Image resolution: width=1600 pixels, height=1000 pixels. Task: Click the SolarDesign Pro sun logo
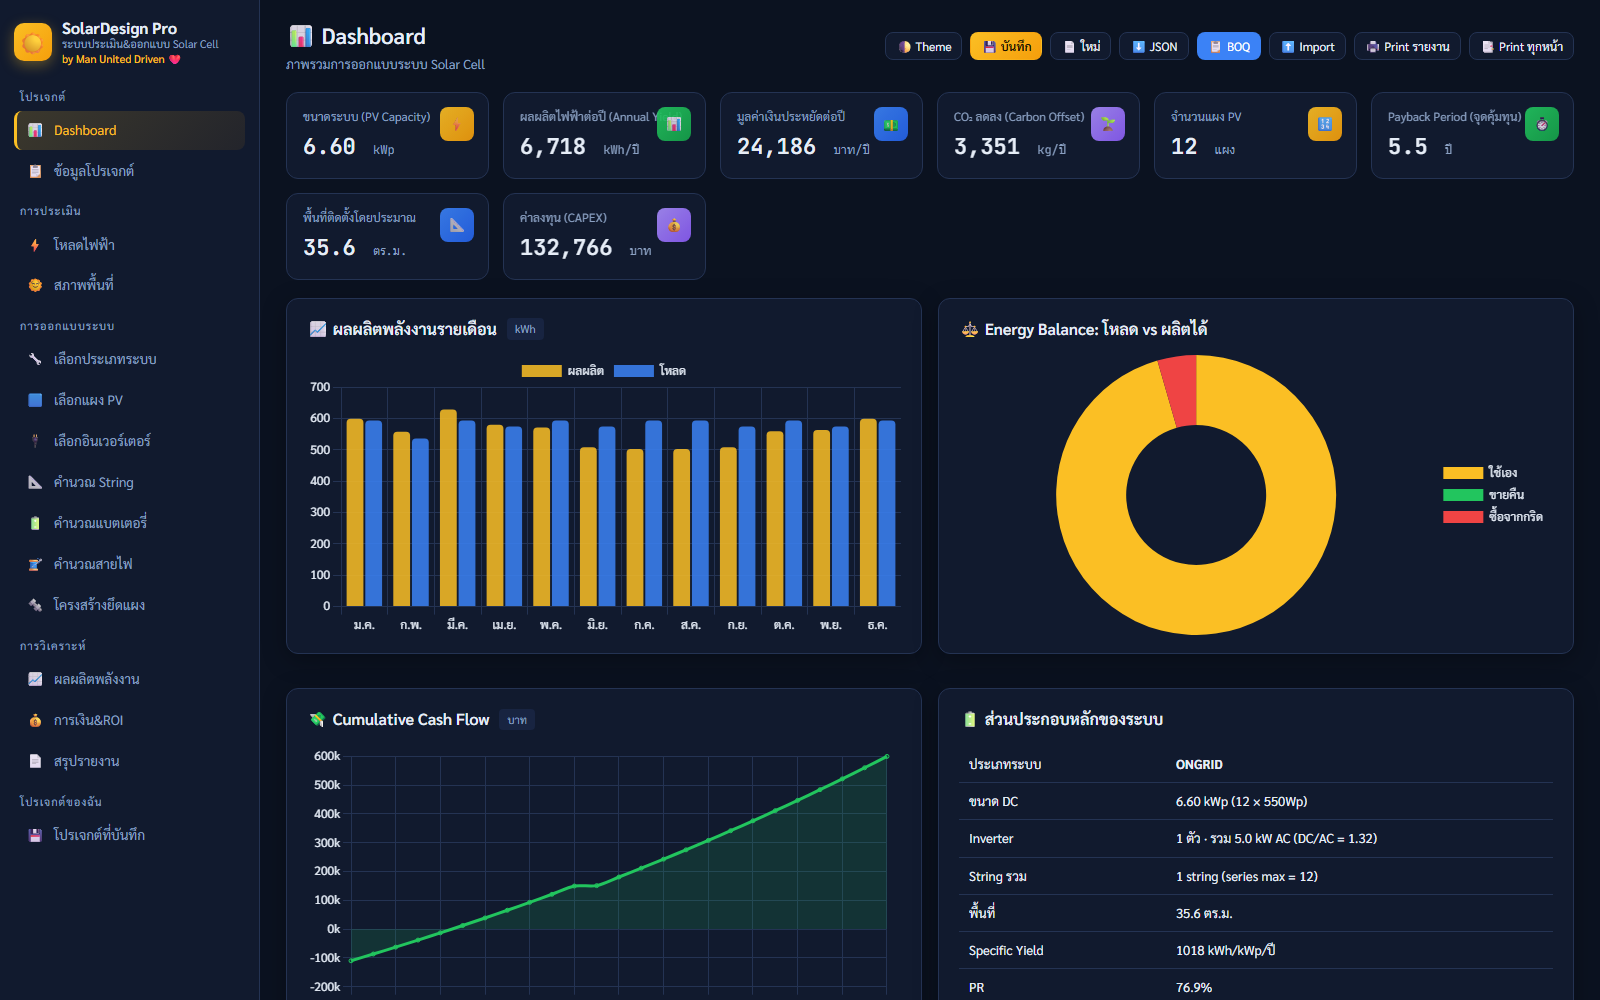(x=33, y=42)
